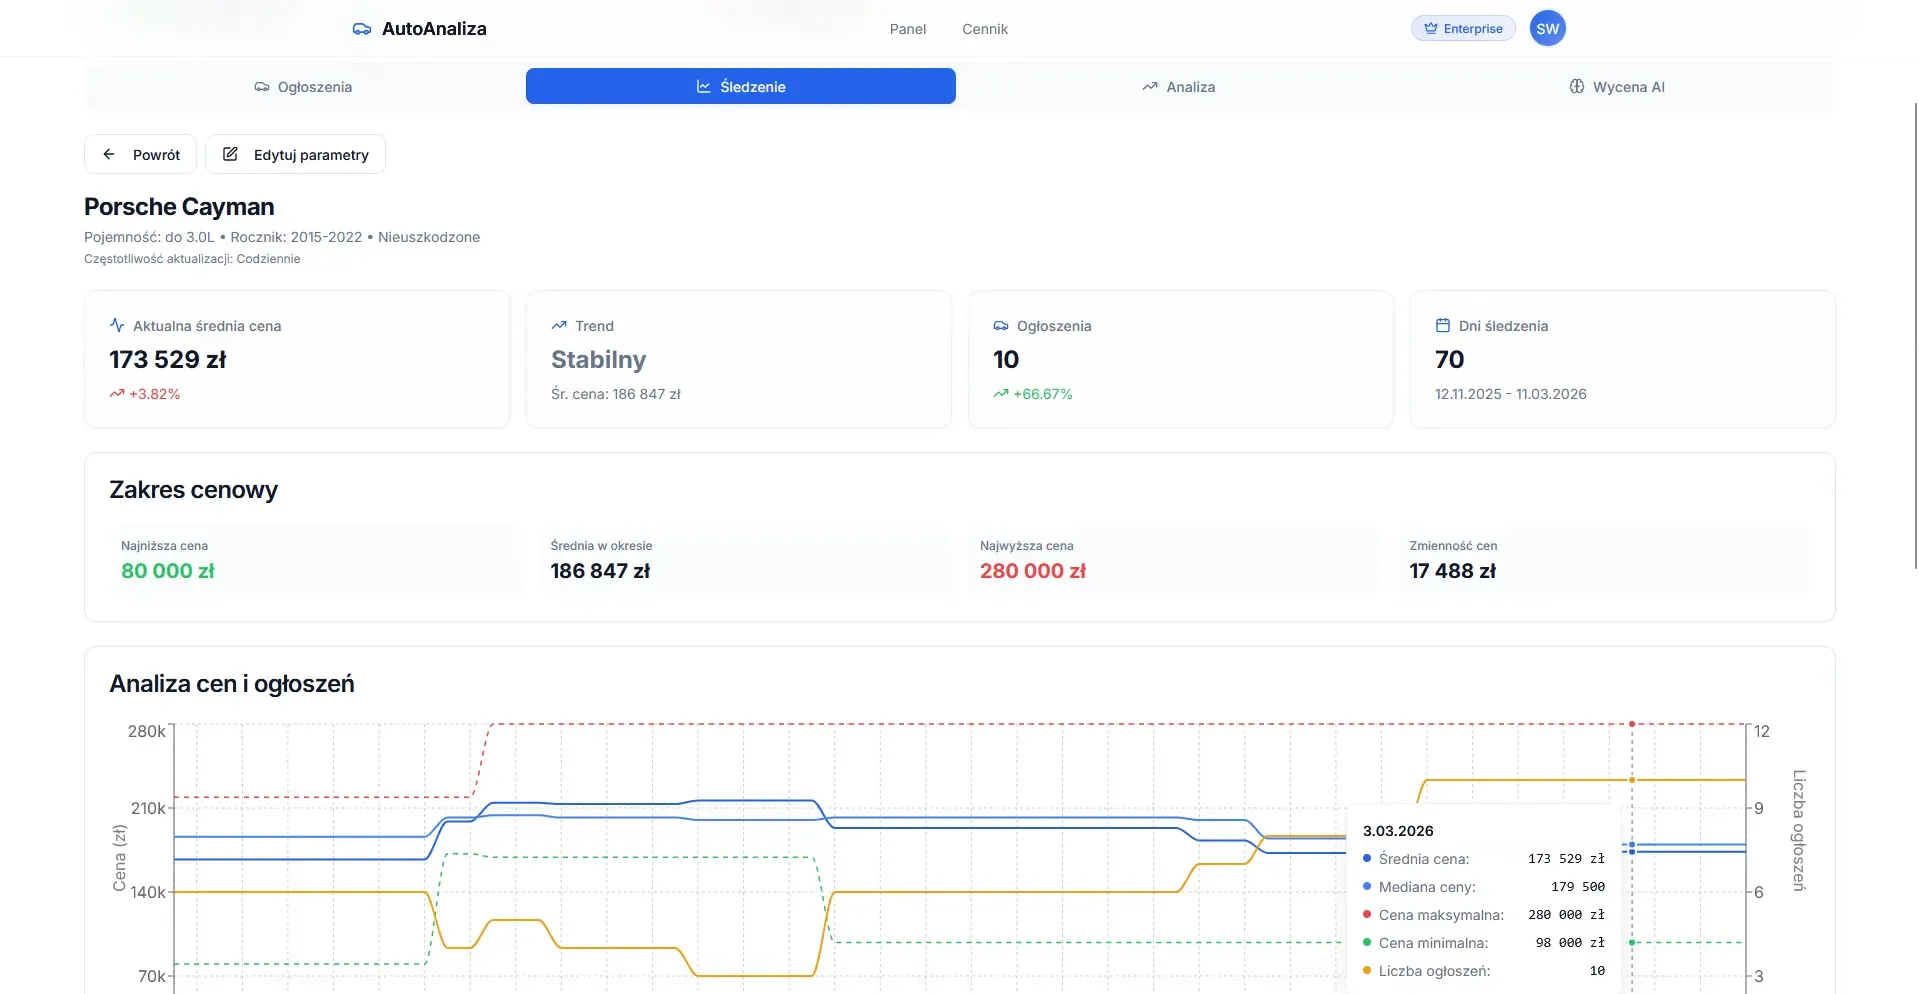Click the Cena (zł) left axis label
The height and width of the screenshot is (994, 1919).
[120, 858]
